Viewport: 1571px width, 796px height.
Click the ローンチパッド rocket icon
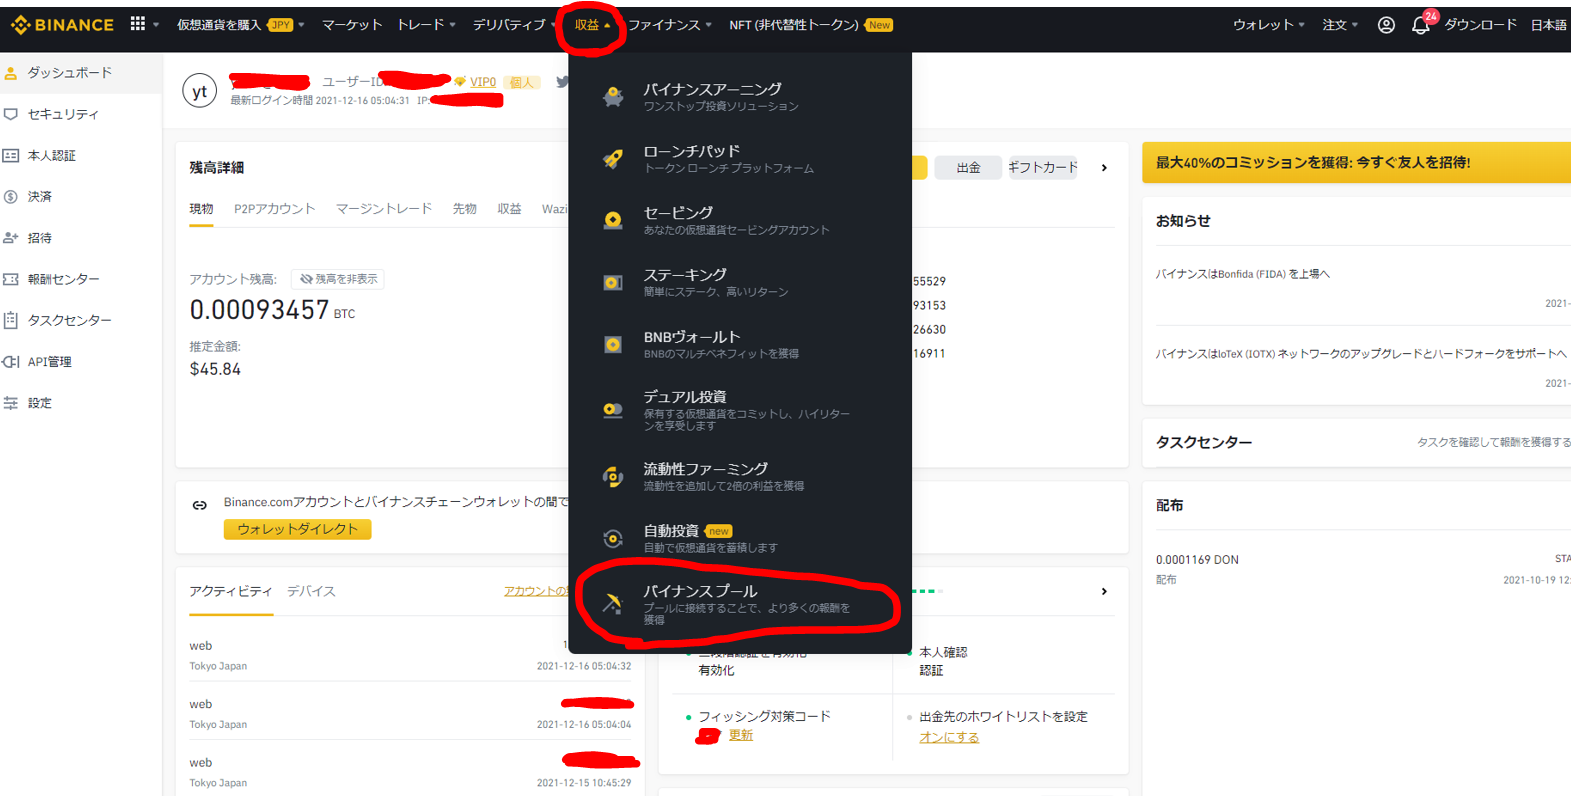click(613, 159)
